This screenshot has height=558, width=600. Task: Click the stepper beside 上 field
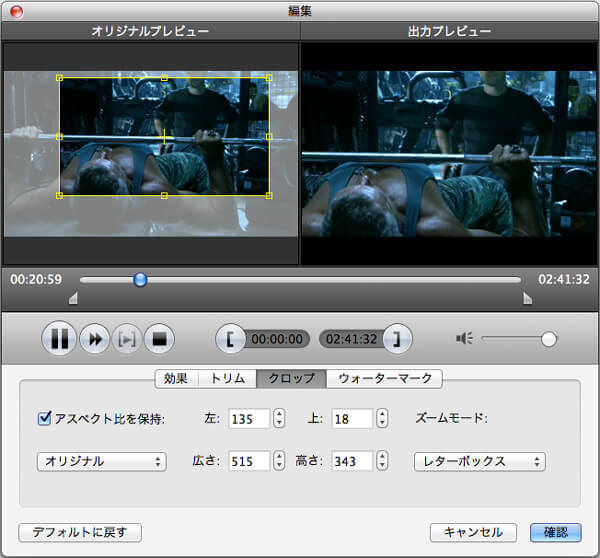coord(382,418)
